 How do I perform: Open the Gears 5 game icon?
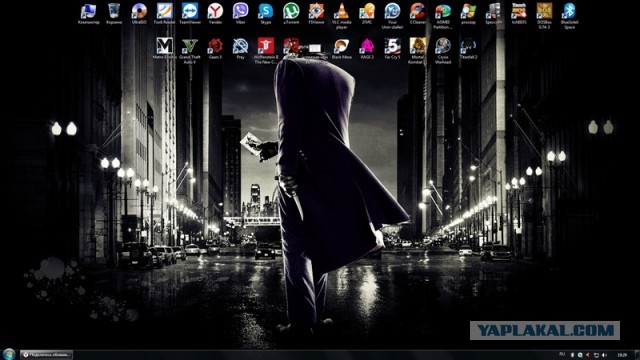click(215, 49)
